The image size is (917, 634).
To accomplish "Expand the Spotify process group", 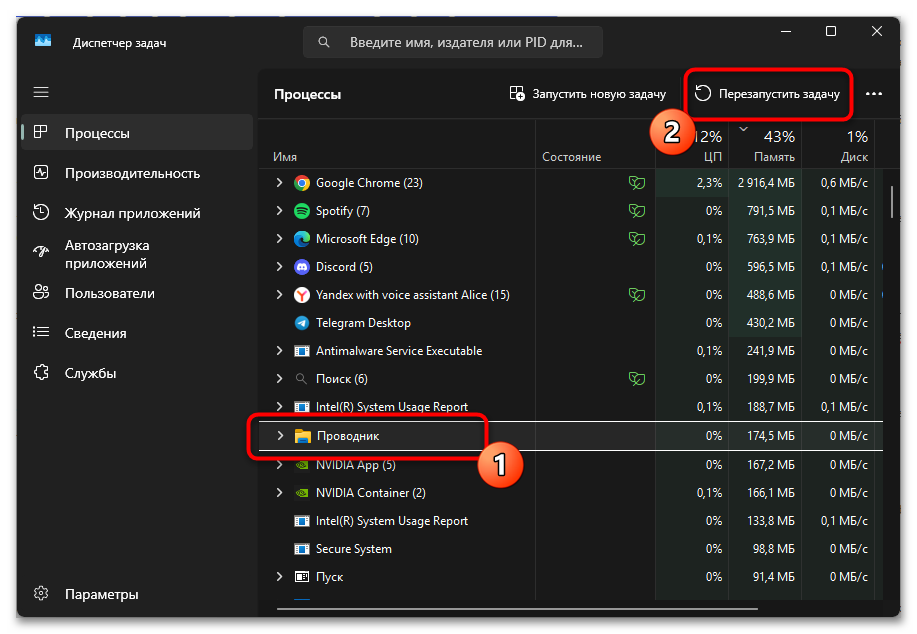I will [x=280, y=211].
